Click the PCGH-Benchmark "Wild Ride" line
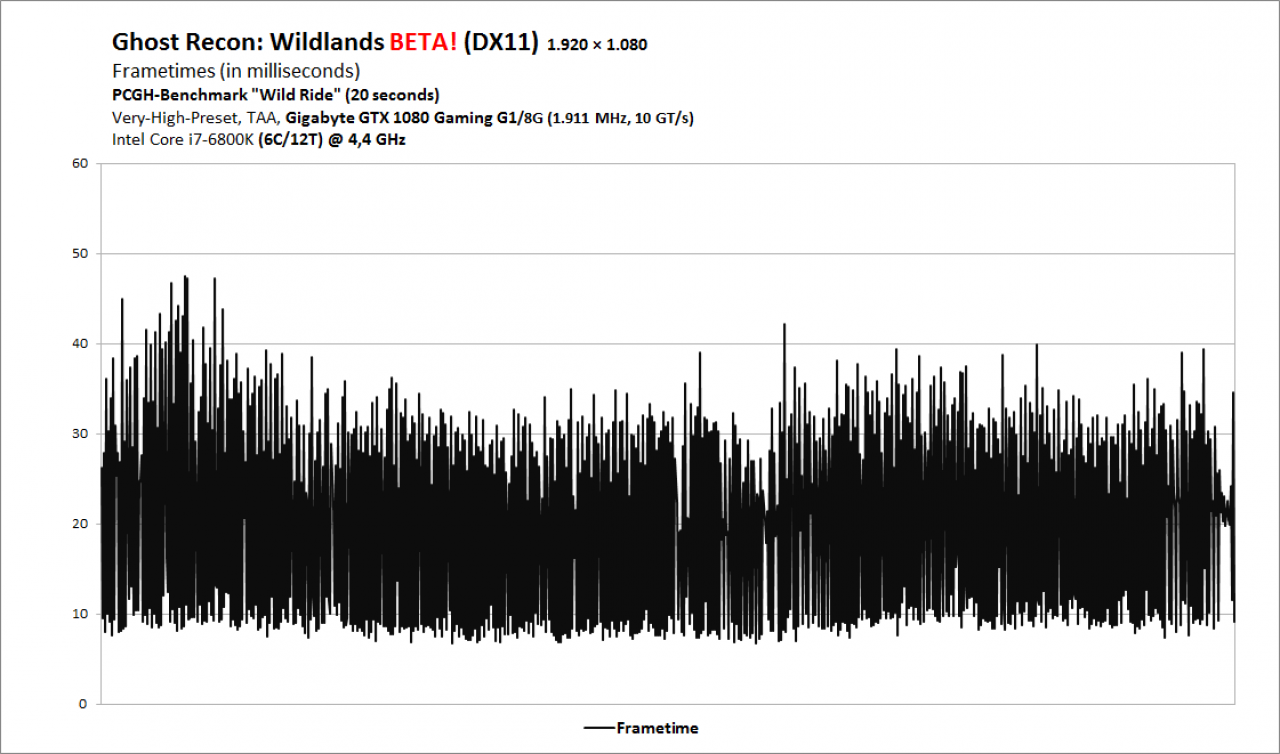1280x754 pixels. click(276, 95)
